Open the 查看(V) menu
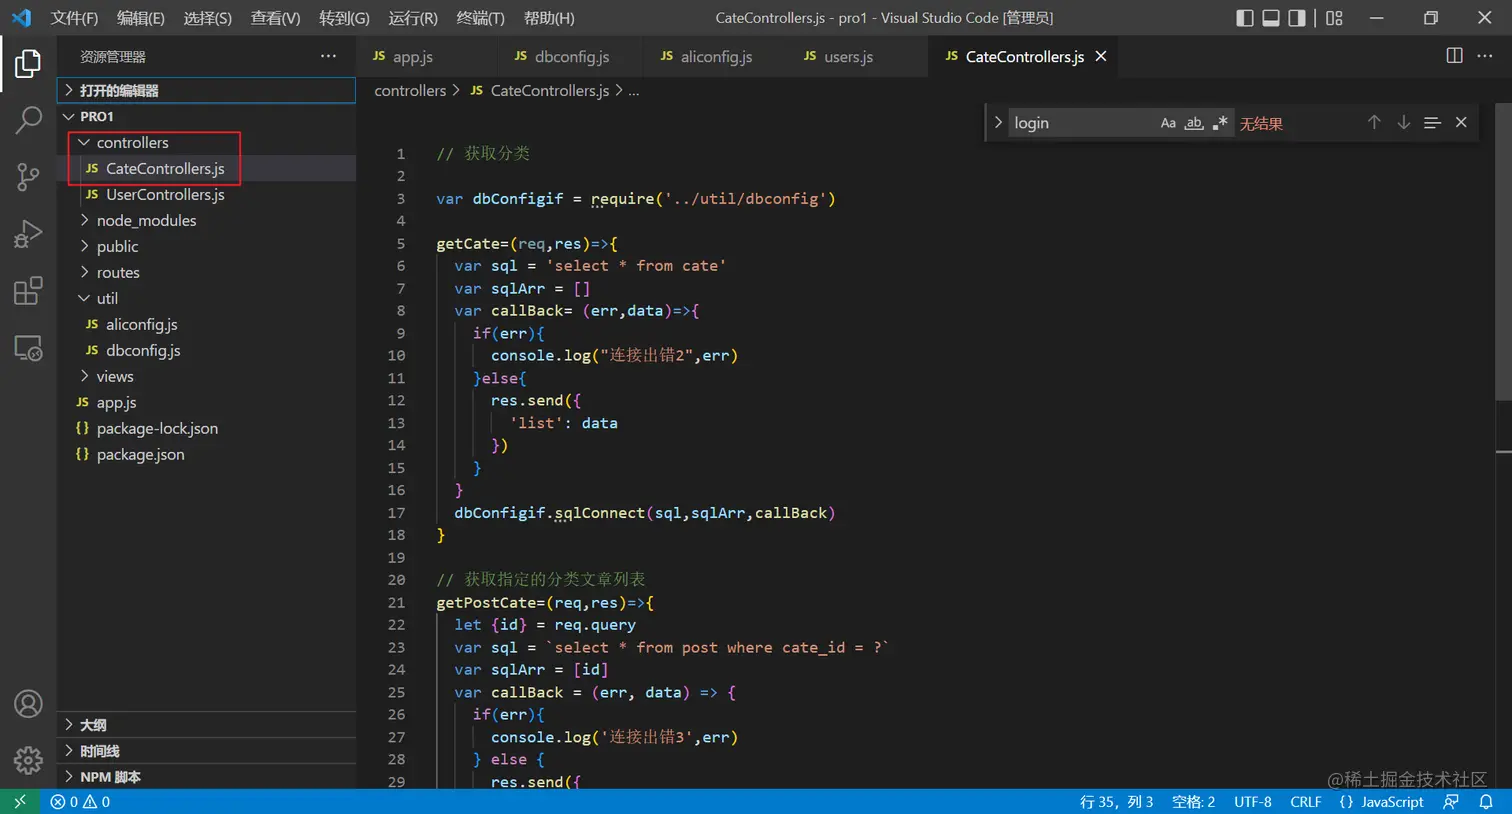 (275, 18)
